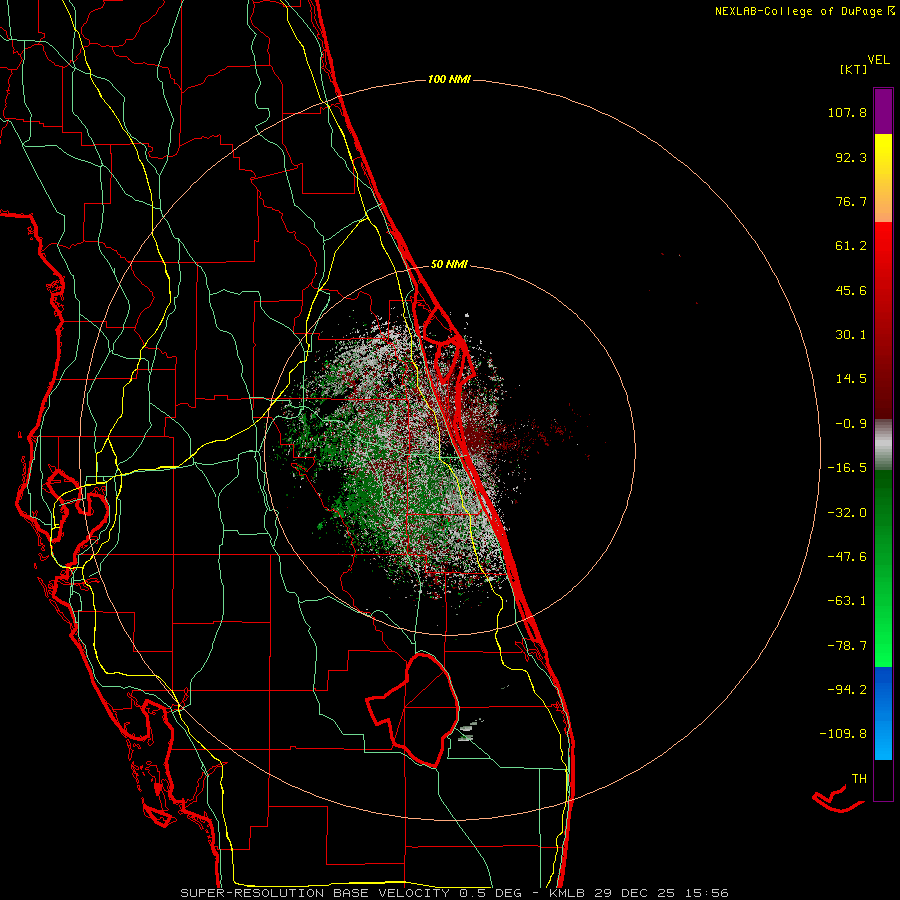
Task: Select the 76.7 velocity scale value
Action: pos(851,201)
